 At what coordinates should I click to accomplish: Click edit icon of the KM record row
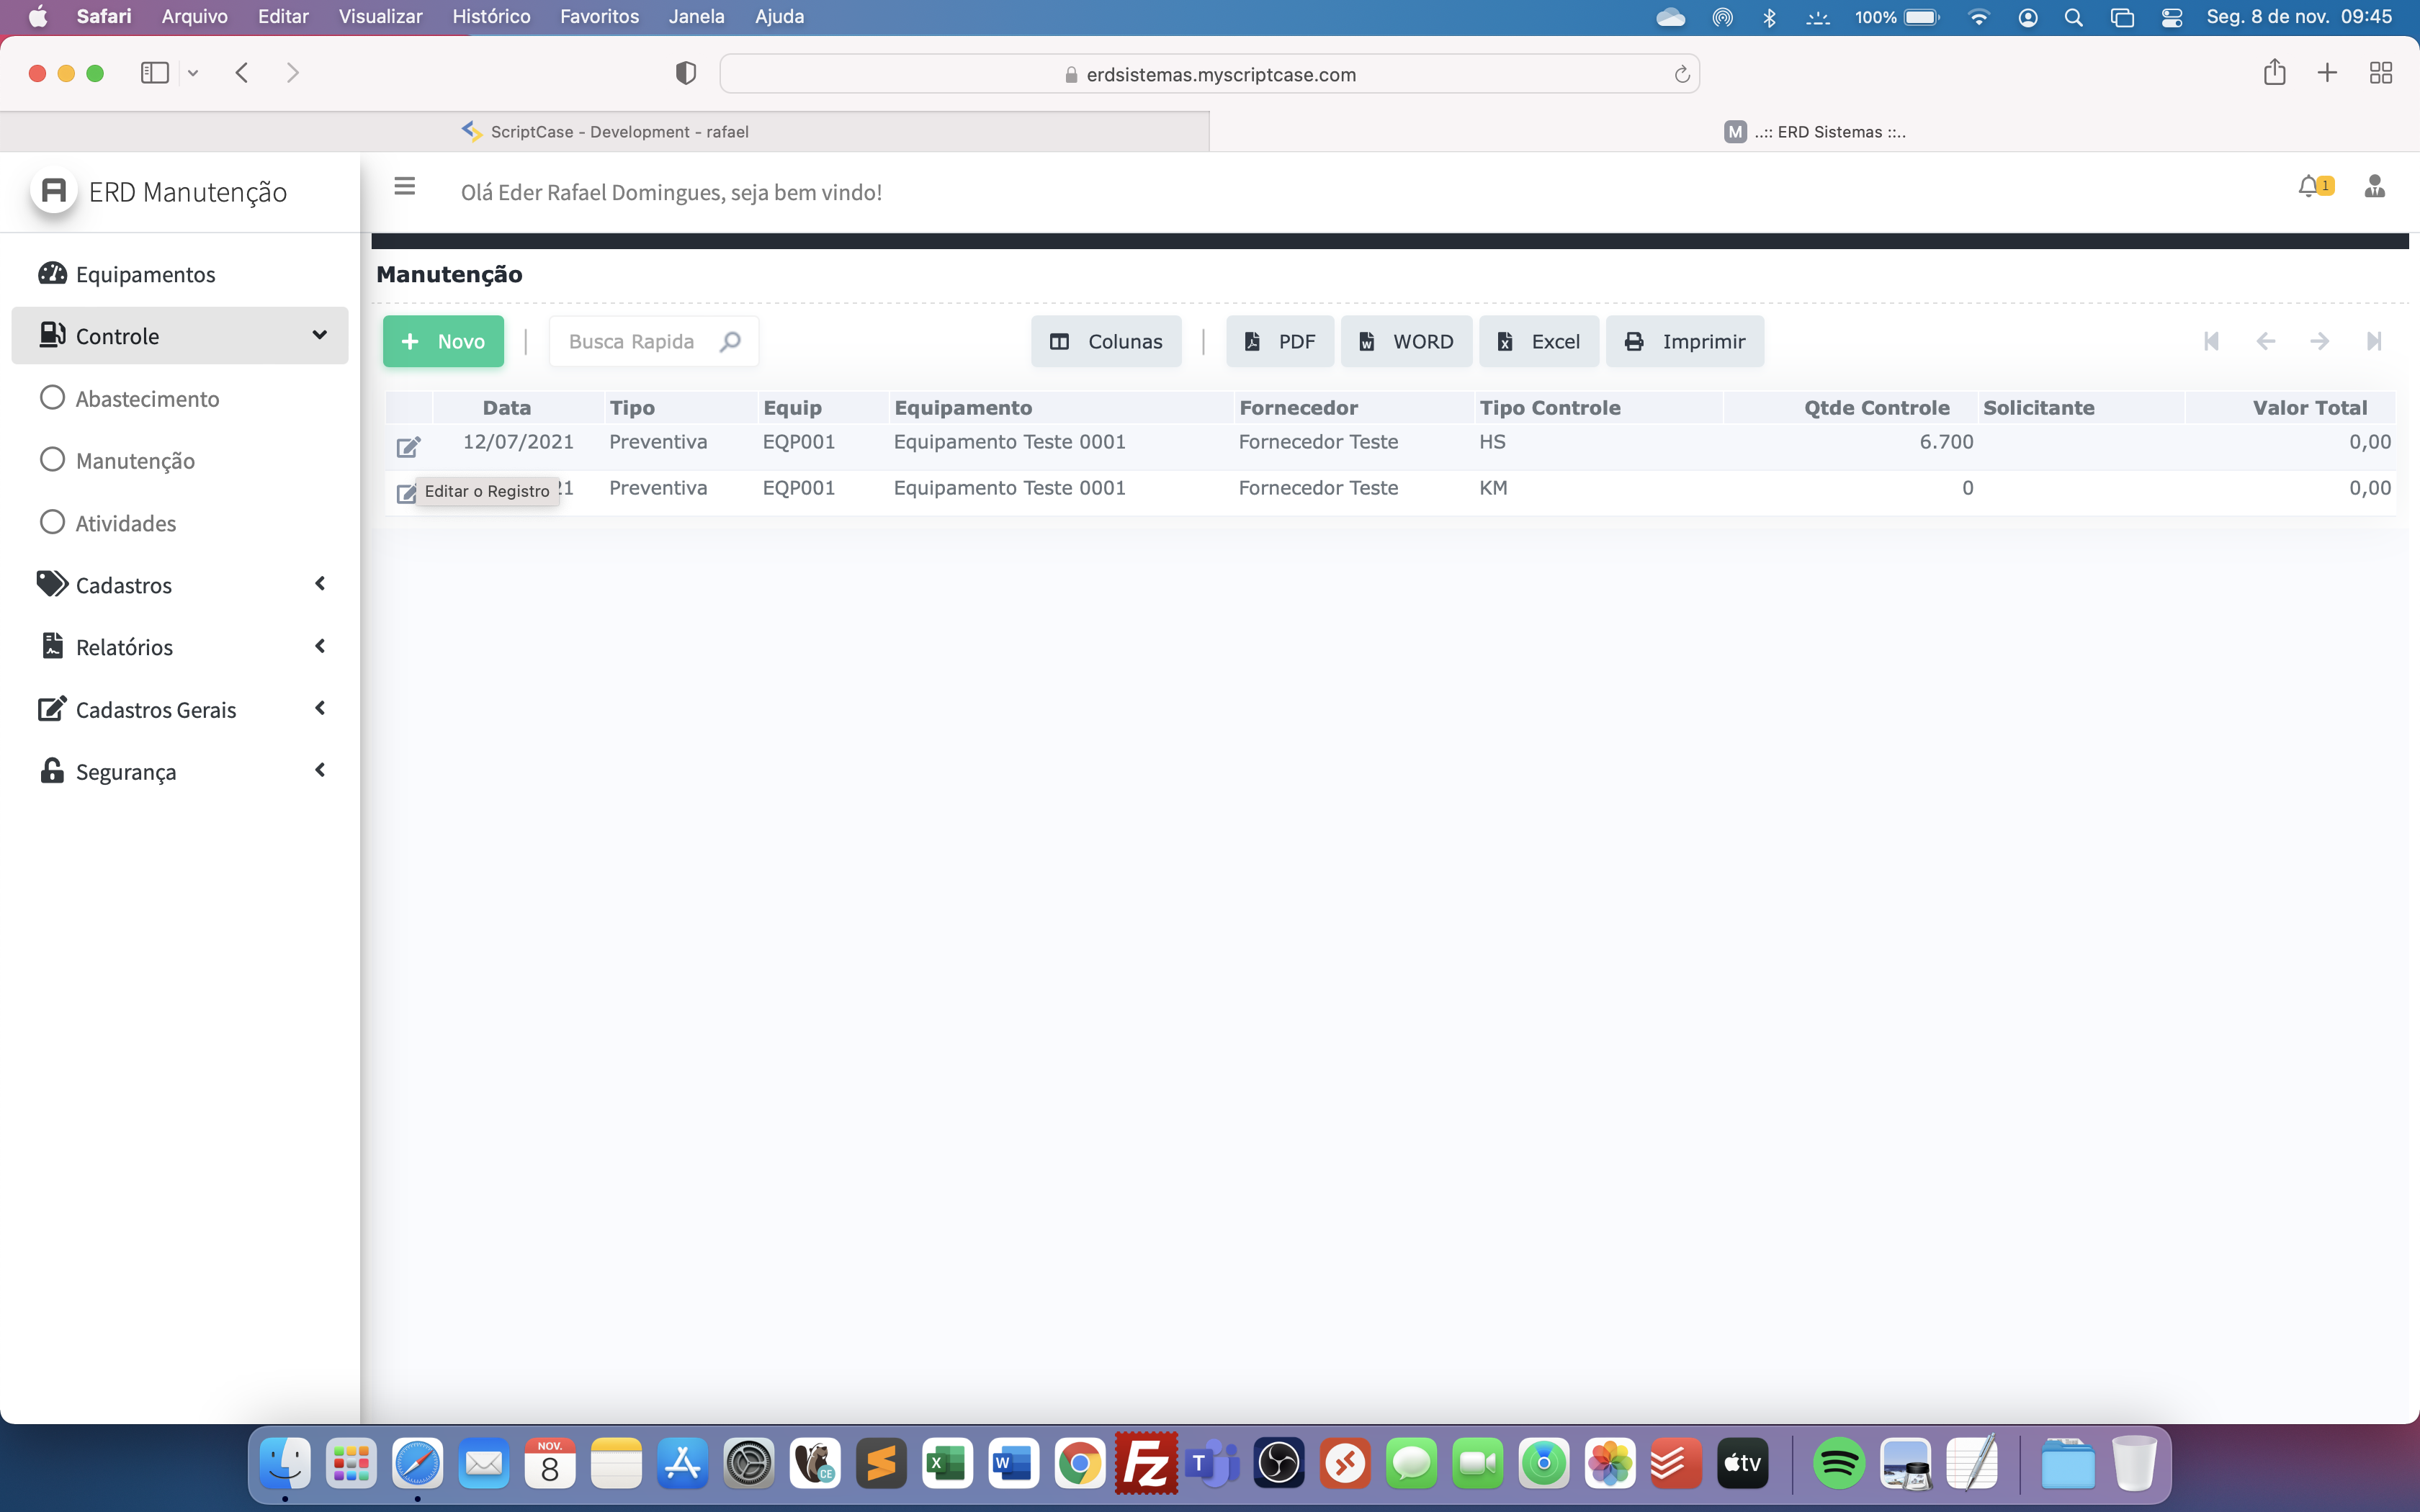(405, 492)
